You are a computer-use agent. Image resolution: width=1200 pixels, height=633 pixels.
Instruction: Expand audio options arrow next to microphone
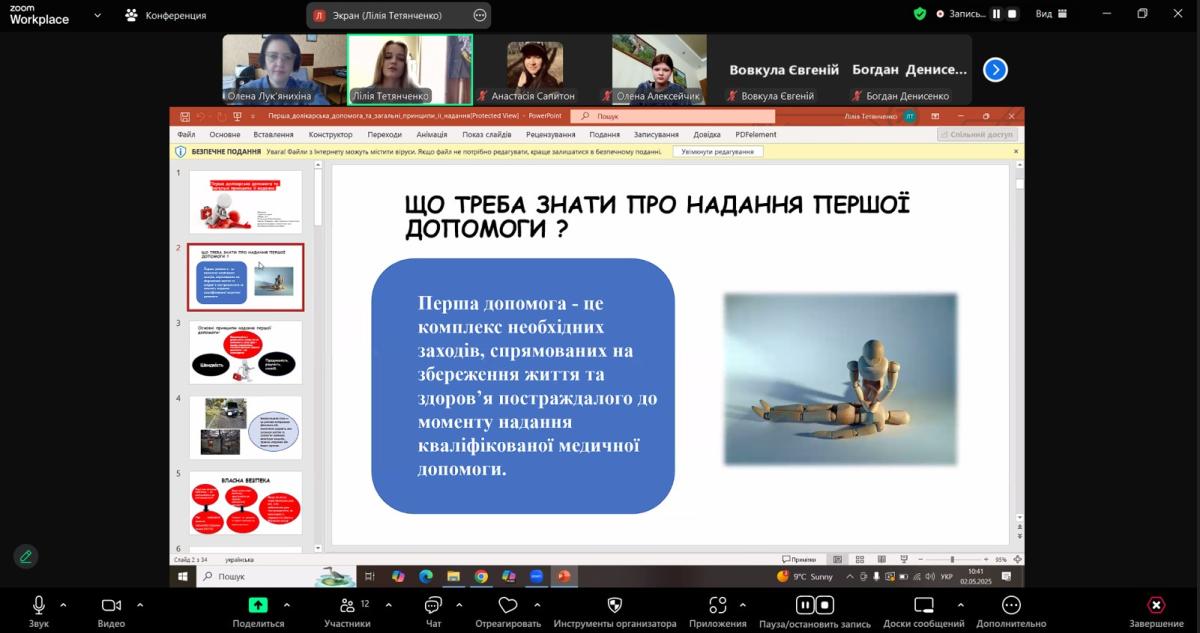63,605
